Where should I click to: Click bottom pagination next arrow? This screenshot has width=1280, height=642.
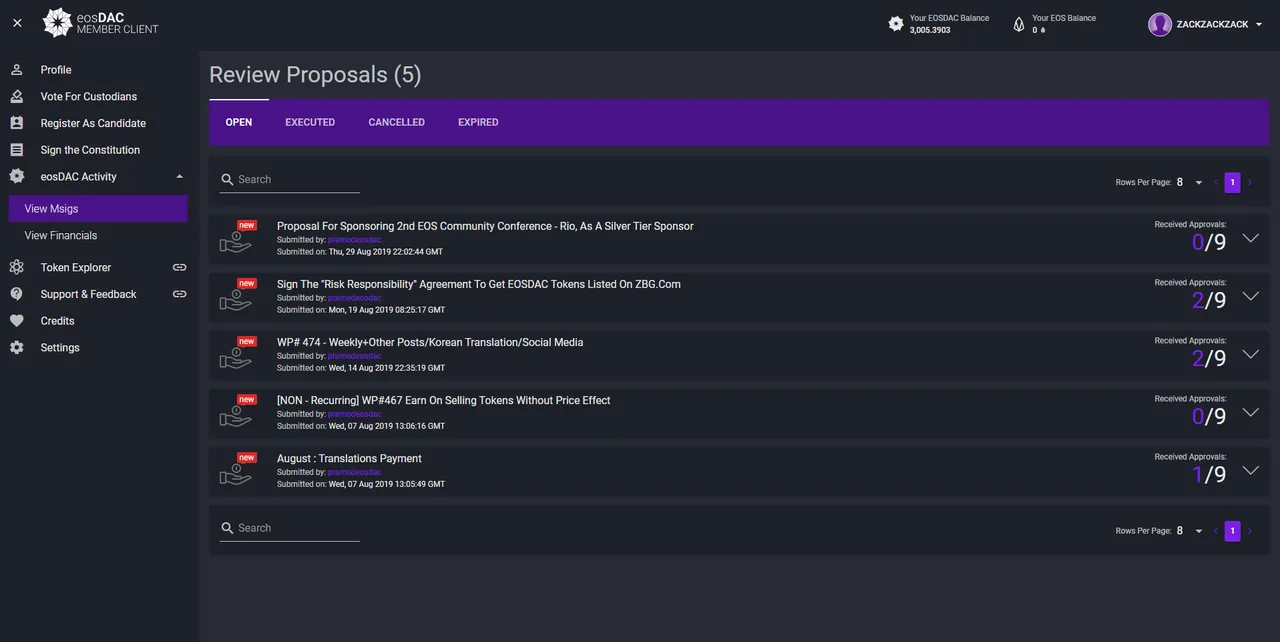(1250, 531)
